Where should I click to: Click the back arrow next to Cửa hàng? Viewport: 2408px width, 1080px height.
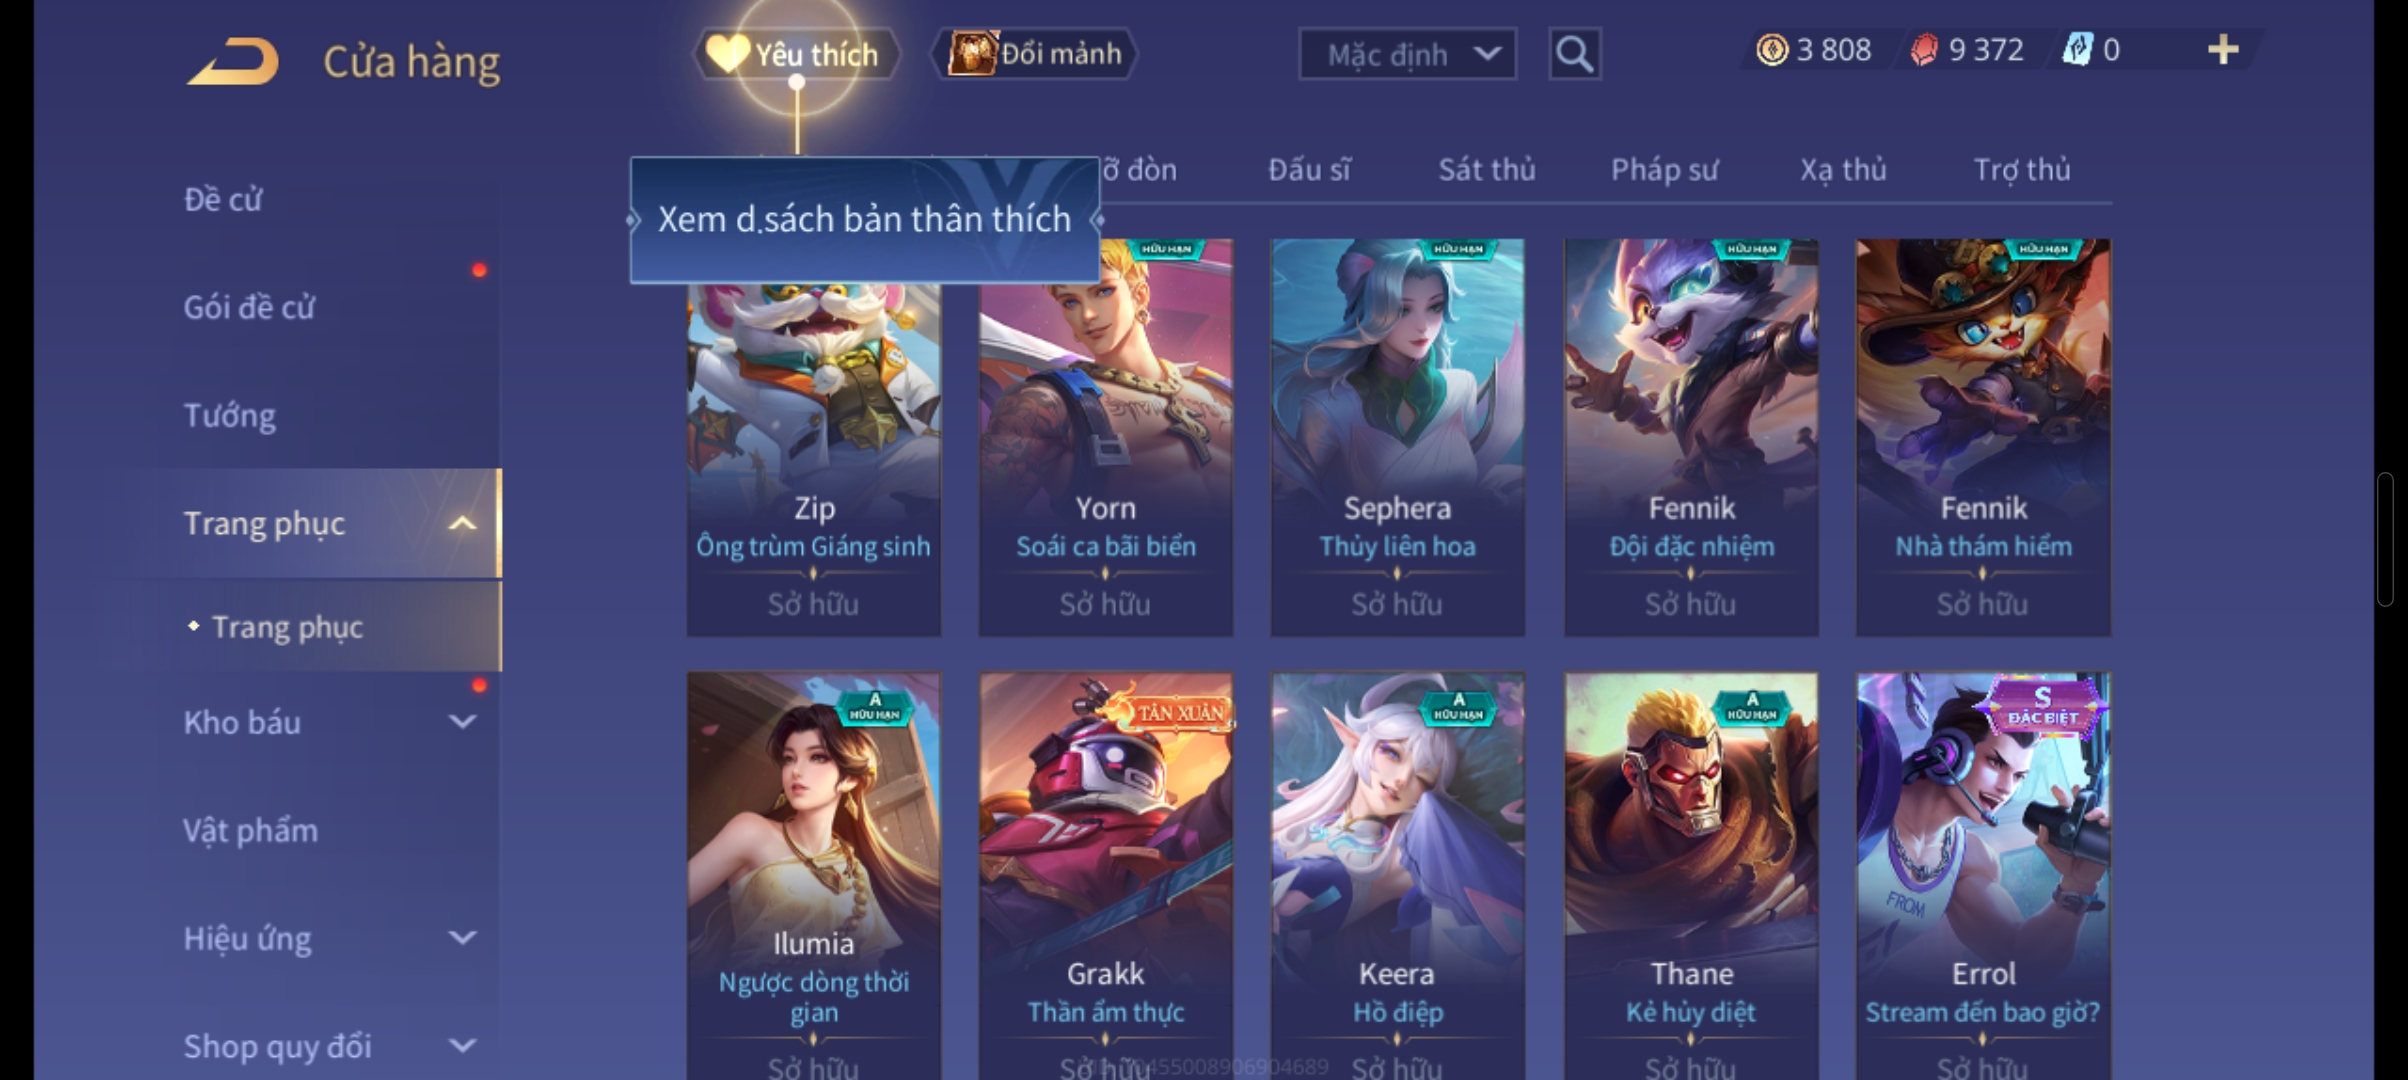coord(232,60)
